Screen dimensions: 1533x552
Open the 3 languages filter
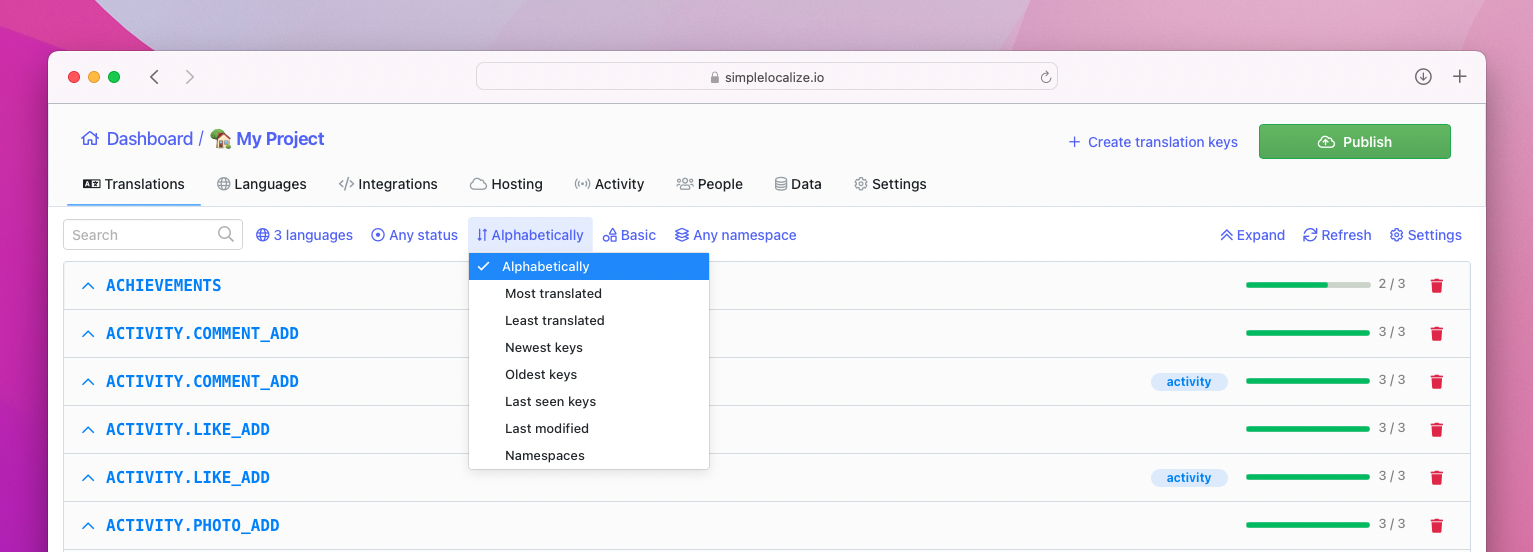[x=304, y=235]
